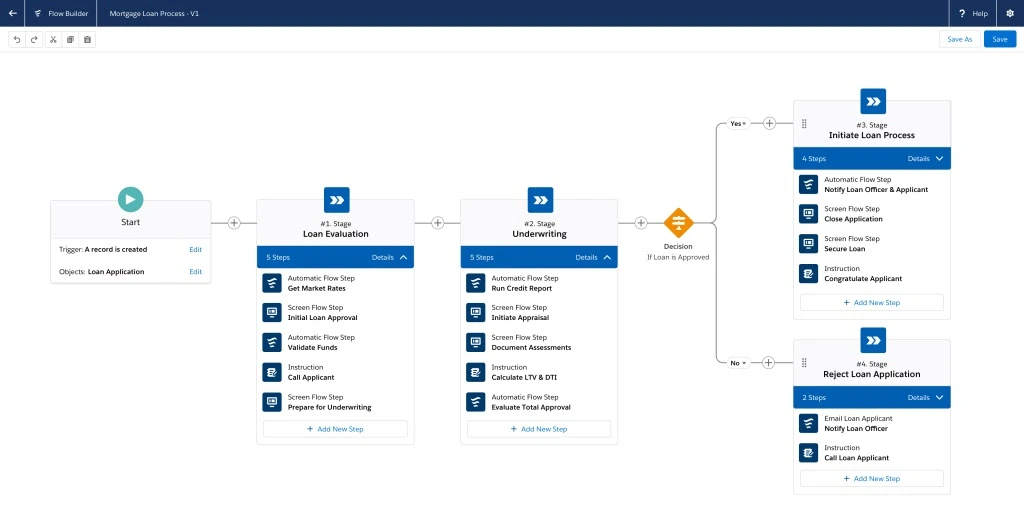
Task: Click the redo icon
Action: (34, 39)
